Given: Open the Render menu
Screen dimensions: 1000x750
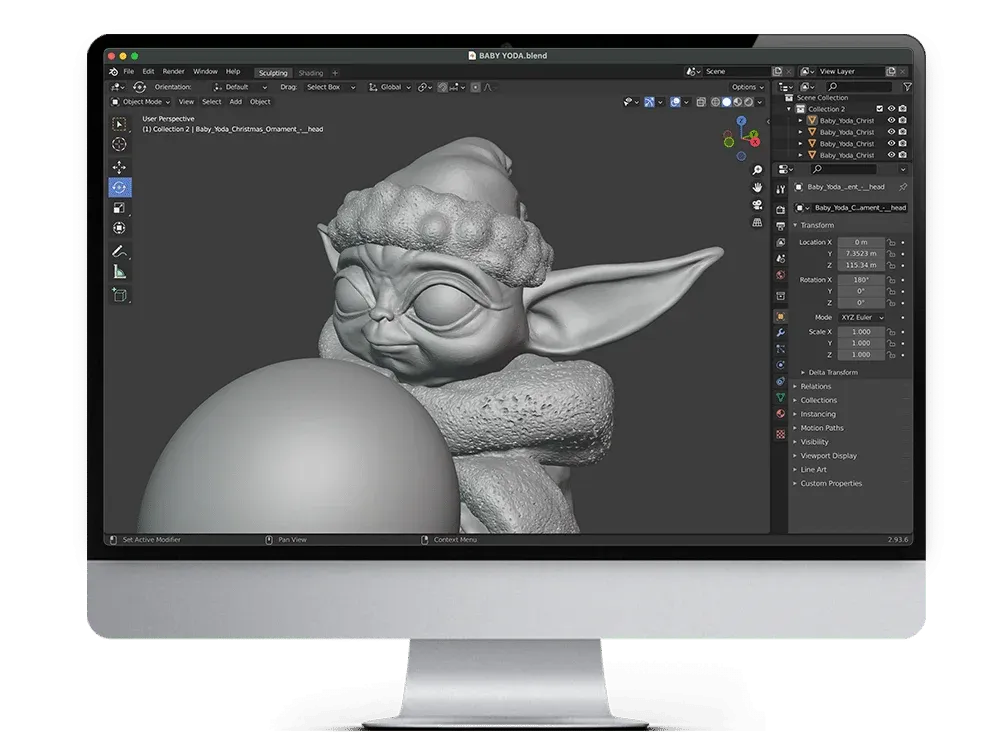Looking at the screenshot, I should 173,72.
